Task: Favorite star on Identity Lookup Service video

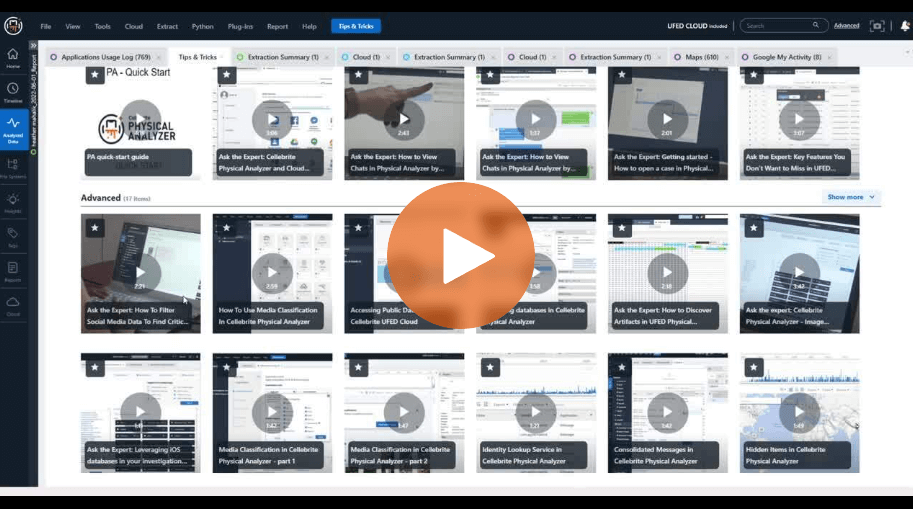Action: click(490, 367)
